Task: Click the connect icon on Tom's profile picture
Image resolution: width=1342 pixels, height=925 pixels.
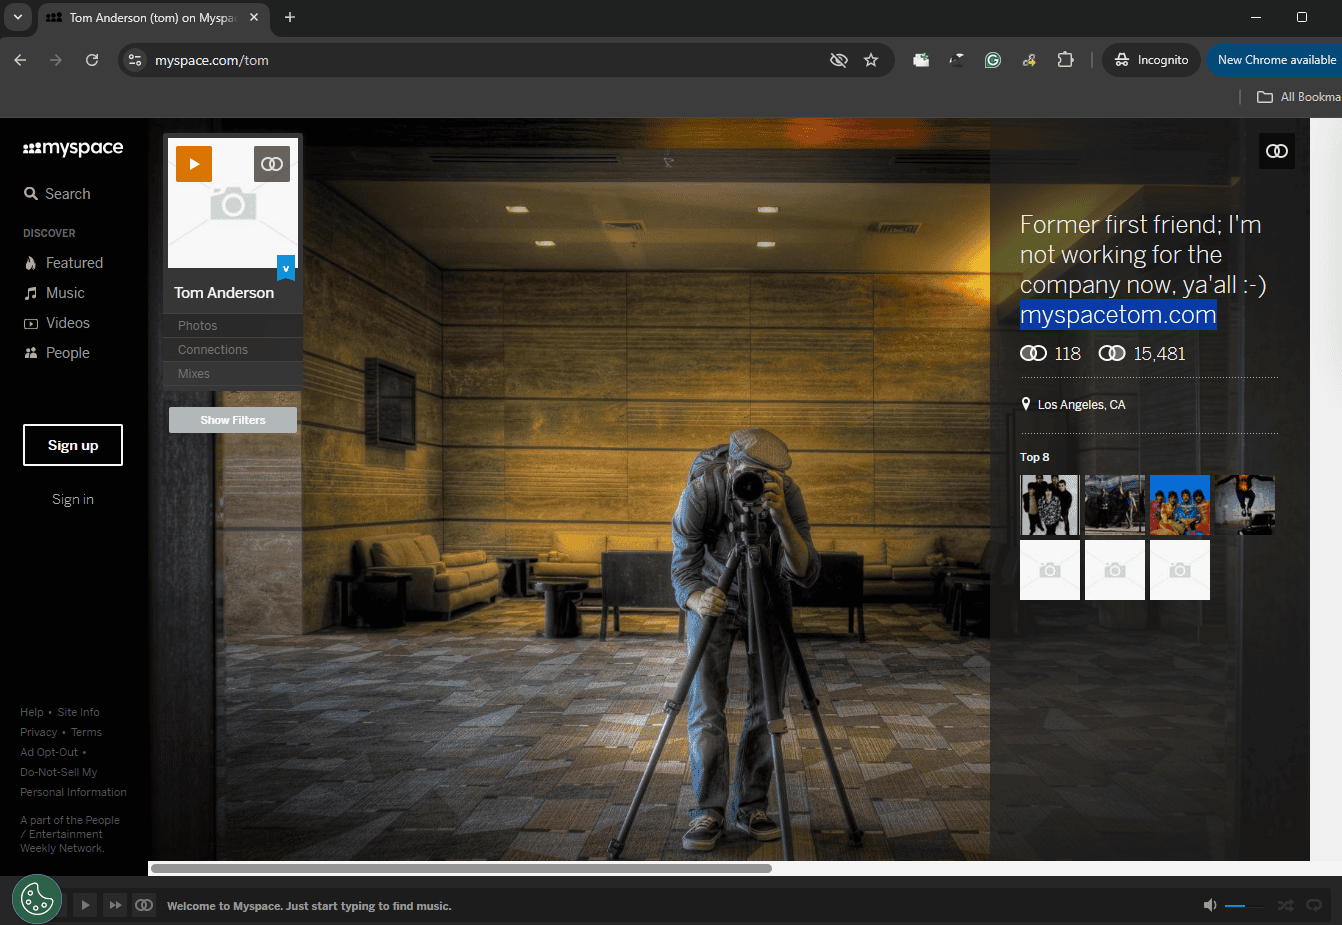Action: (271, 164)
